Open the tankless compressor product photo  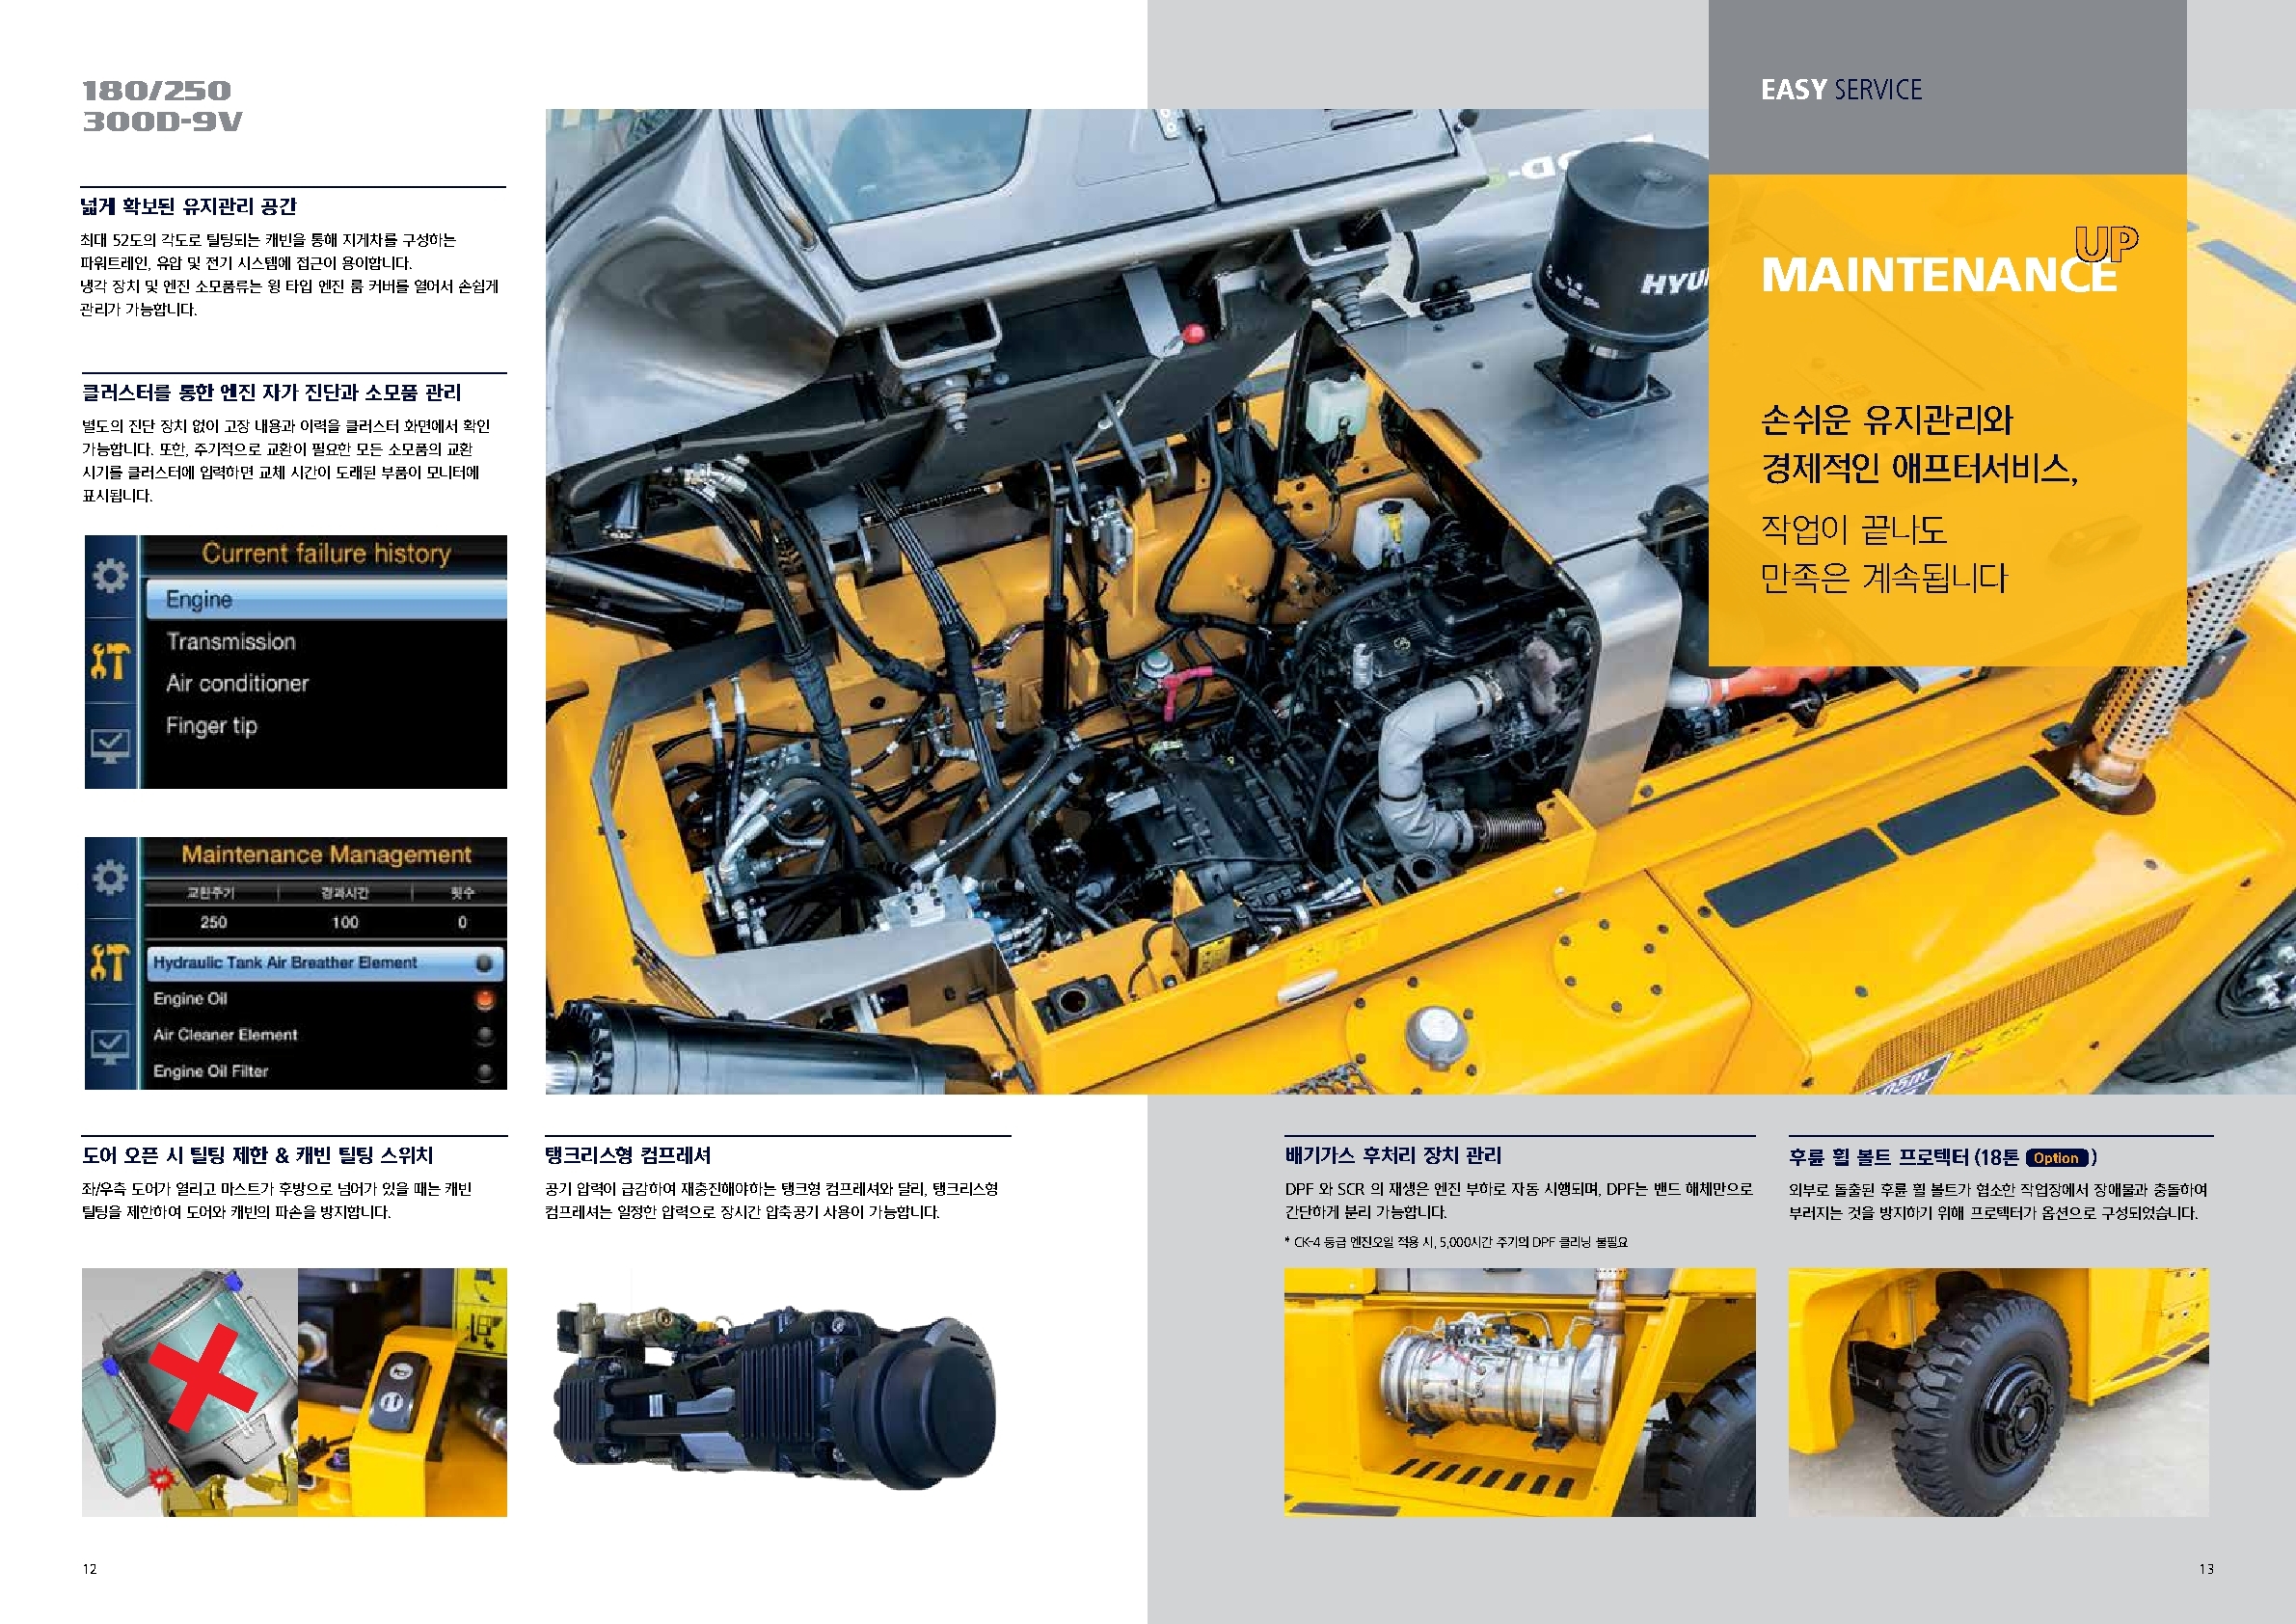tap(776, 1395)
